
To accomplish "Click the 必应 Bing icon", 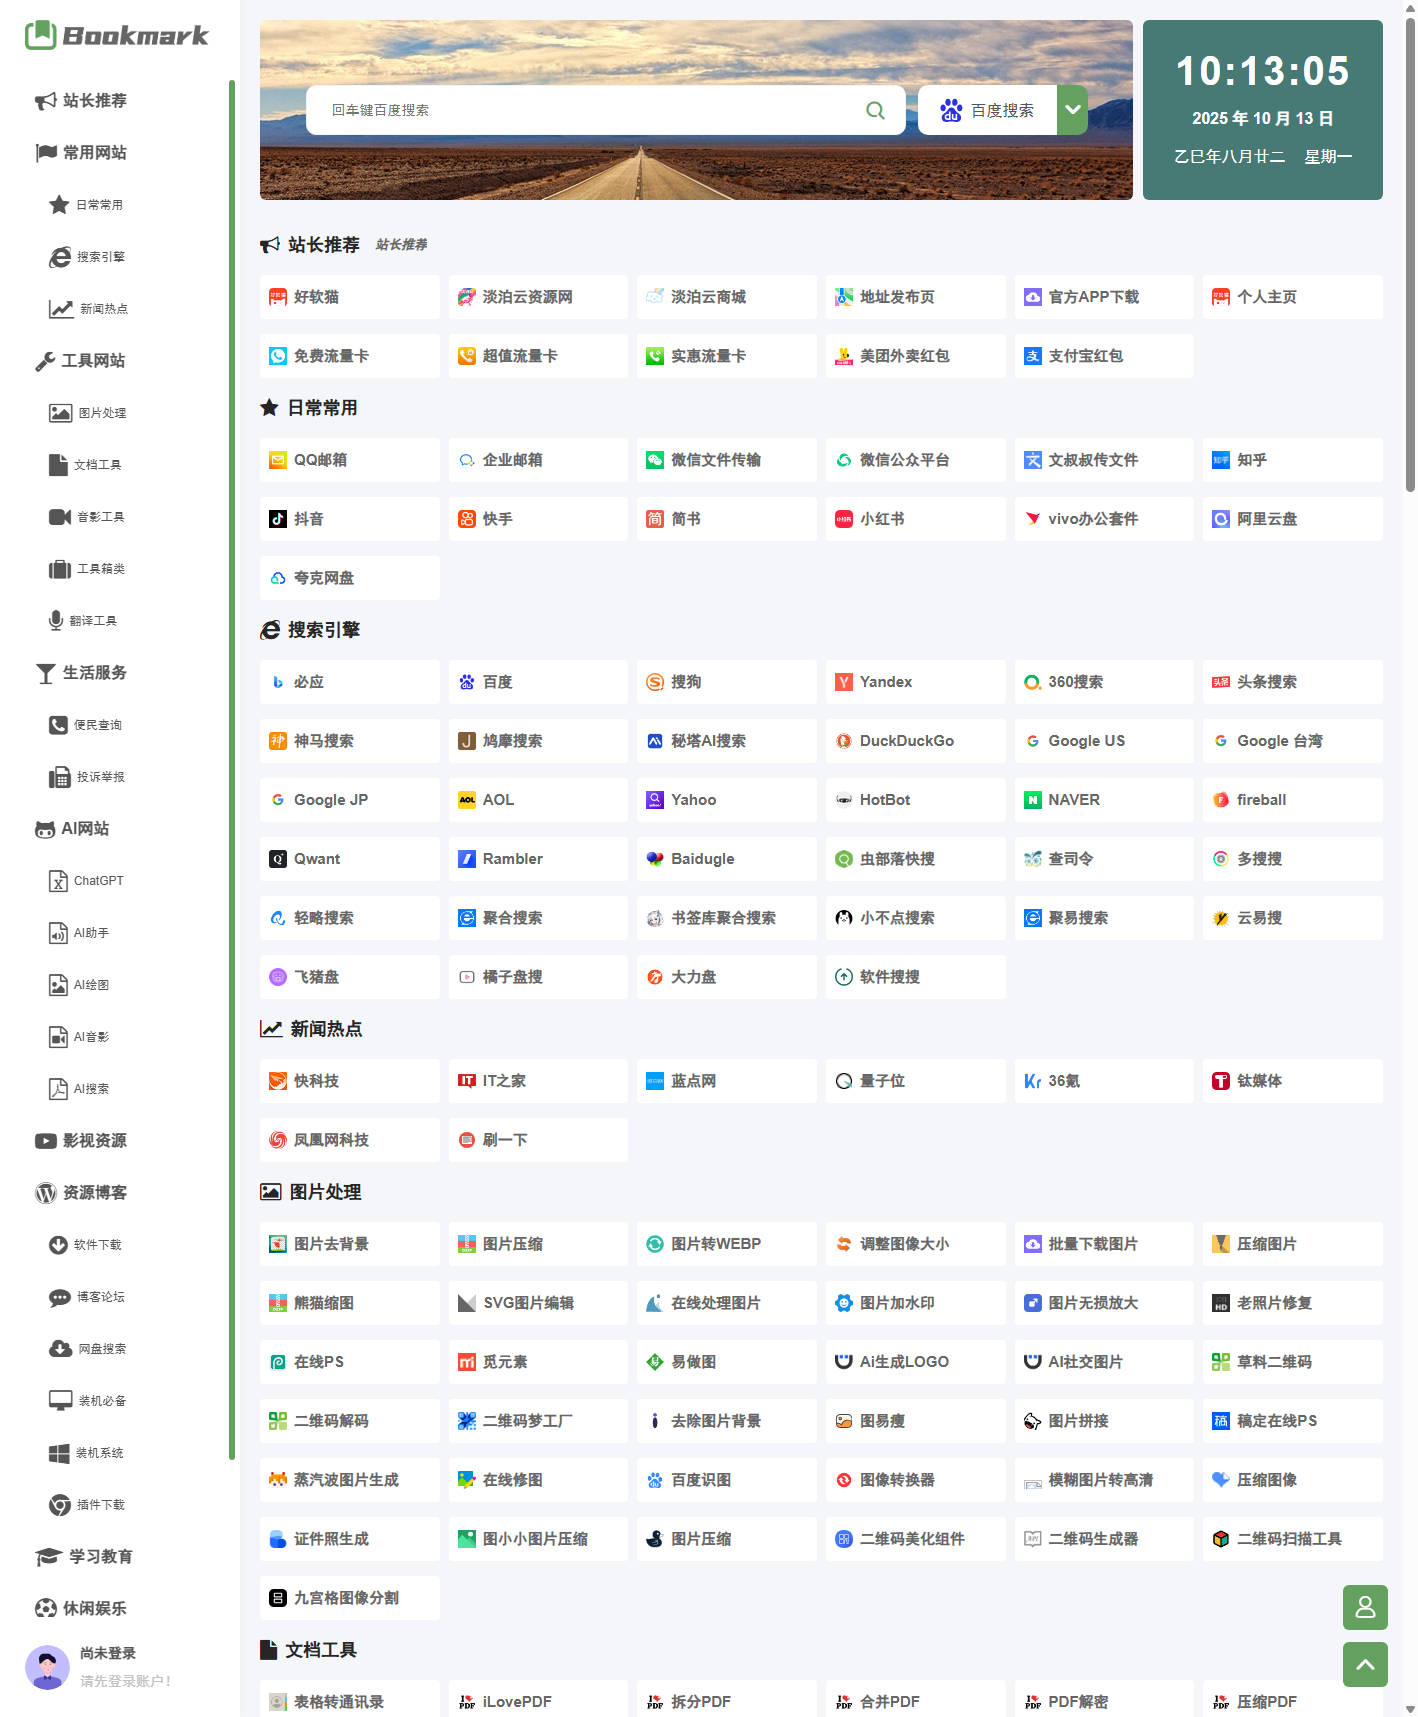I will click(278, 682).
